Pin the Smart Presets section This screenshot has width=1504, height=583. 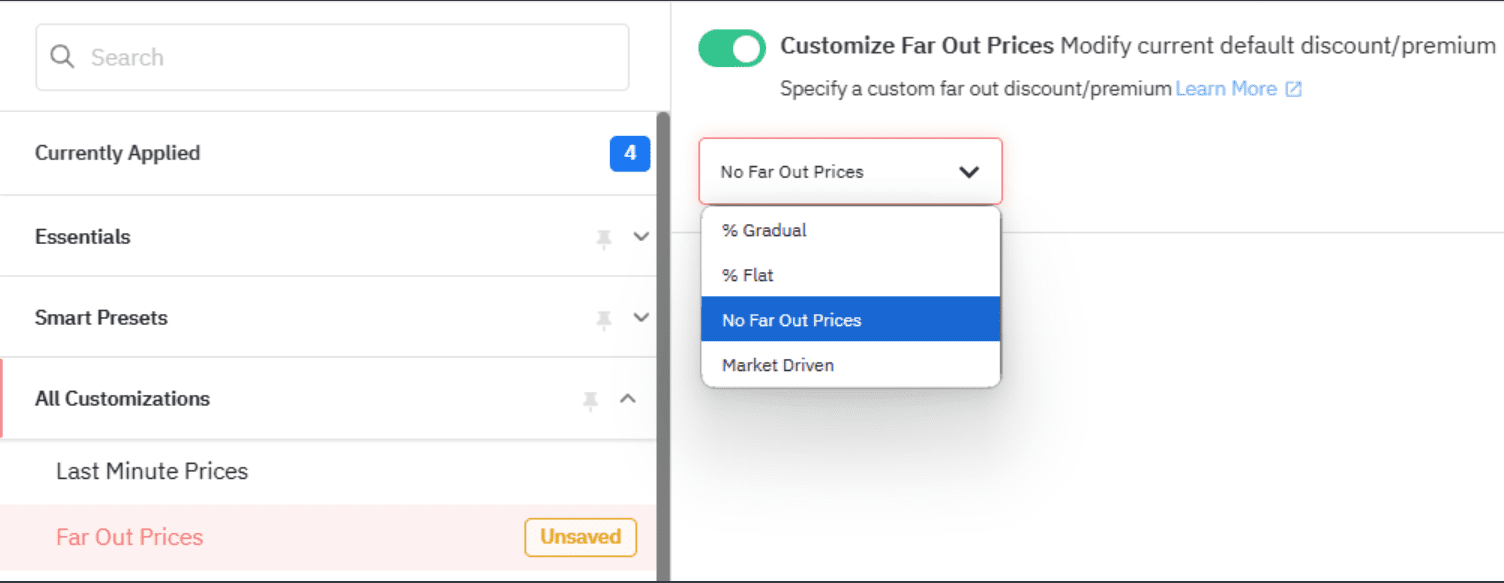(604, 318)
